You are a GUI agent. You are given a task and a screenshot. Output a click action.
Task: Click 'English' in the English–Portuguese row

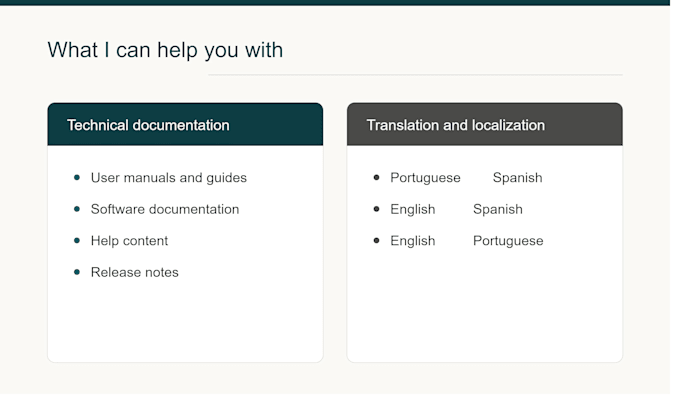point(413,241)
